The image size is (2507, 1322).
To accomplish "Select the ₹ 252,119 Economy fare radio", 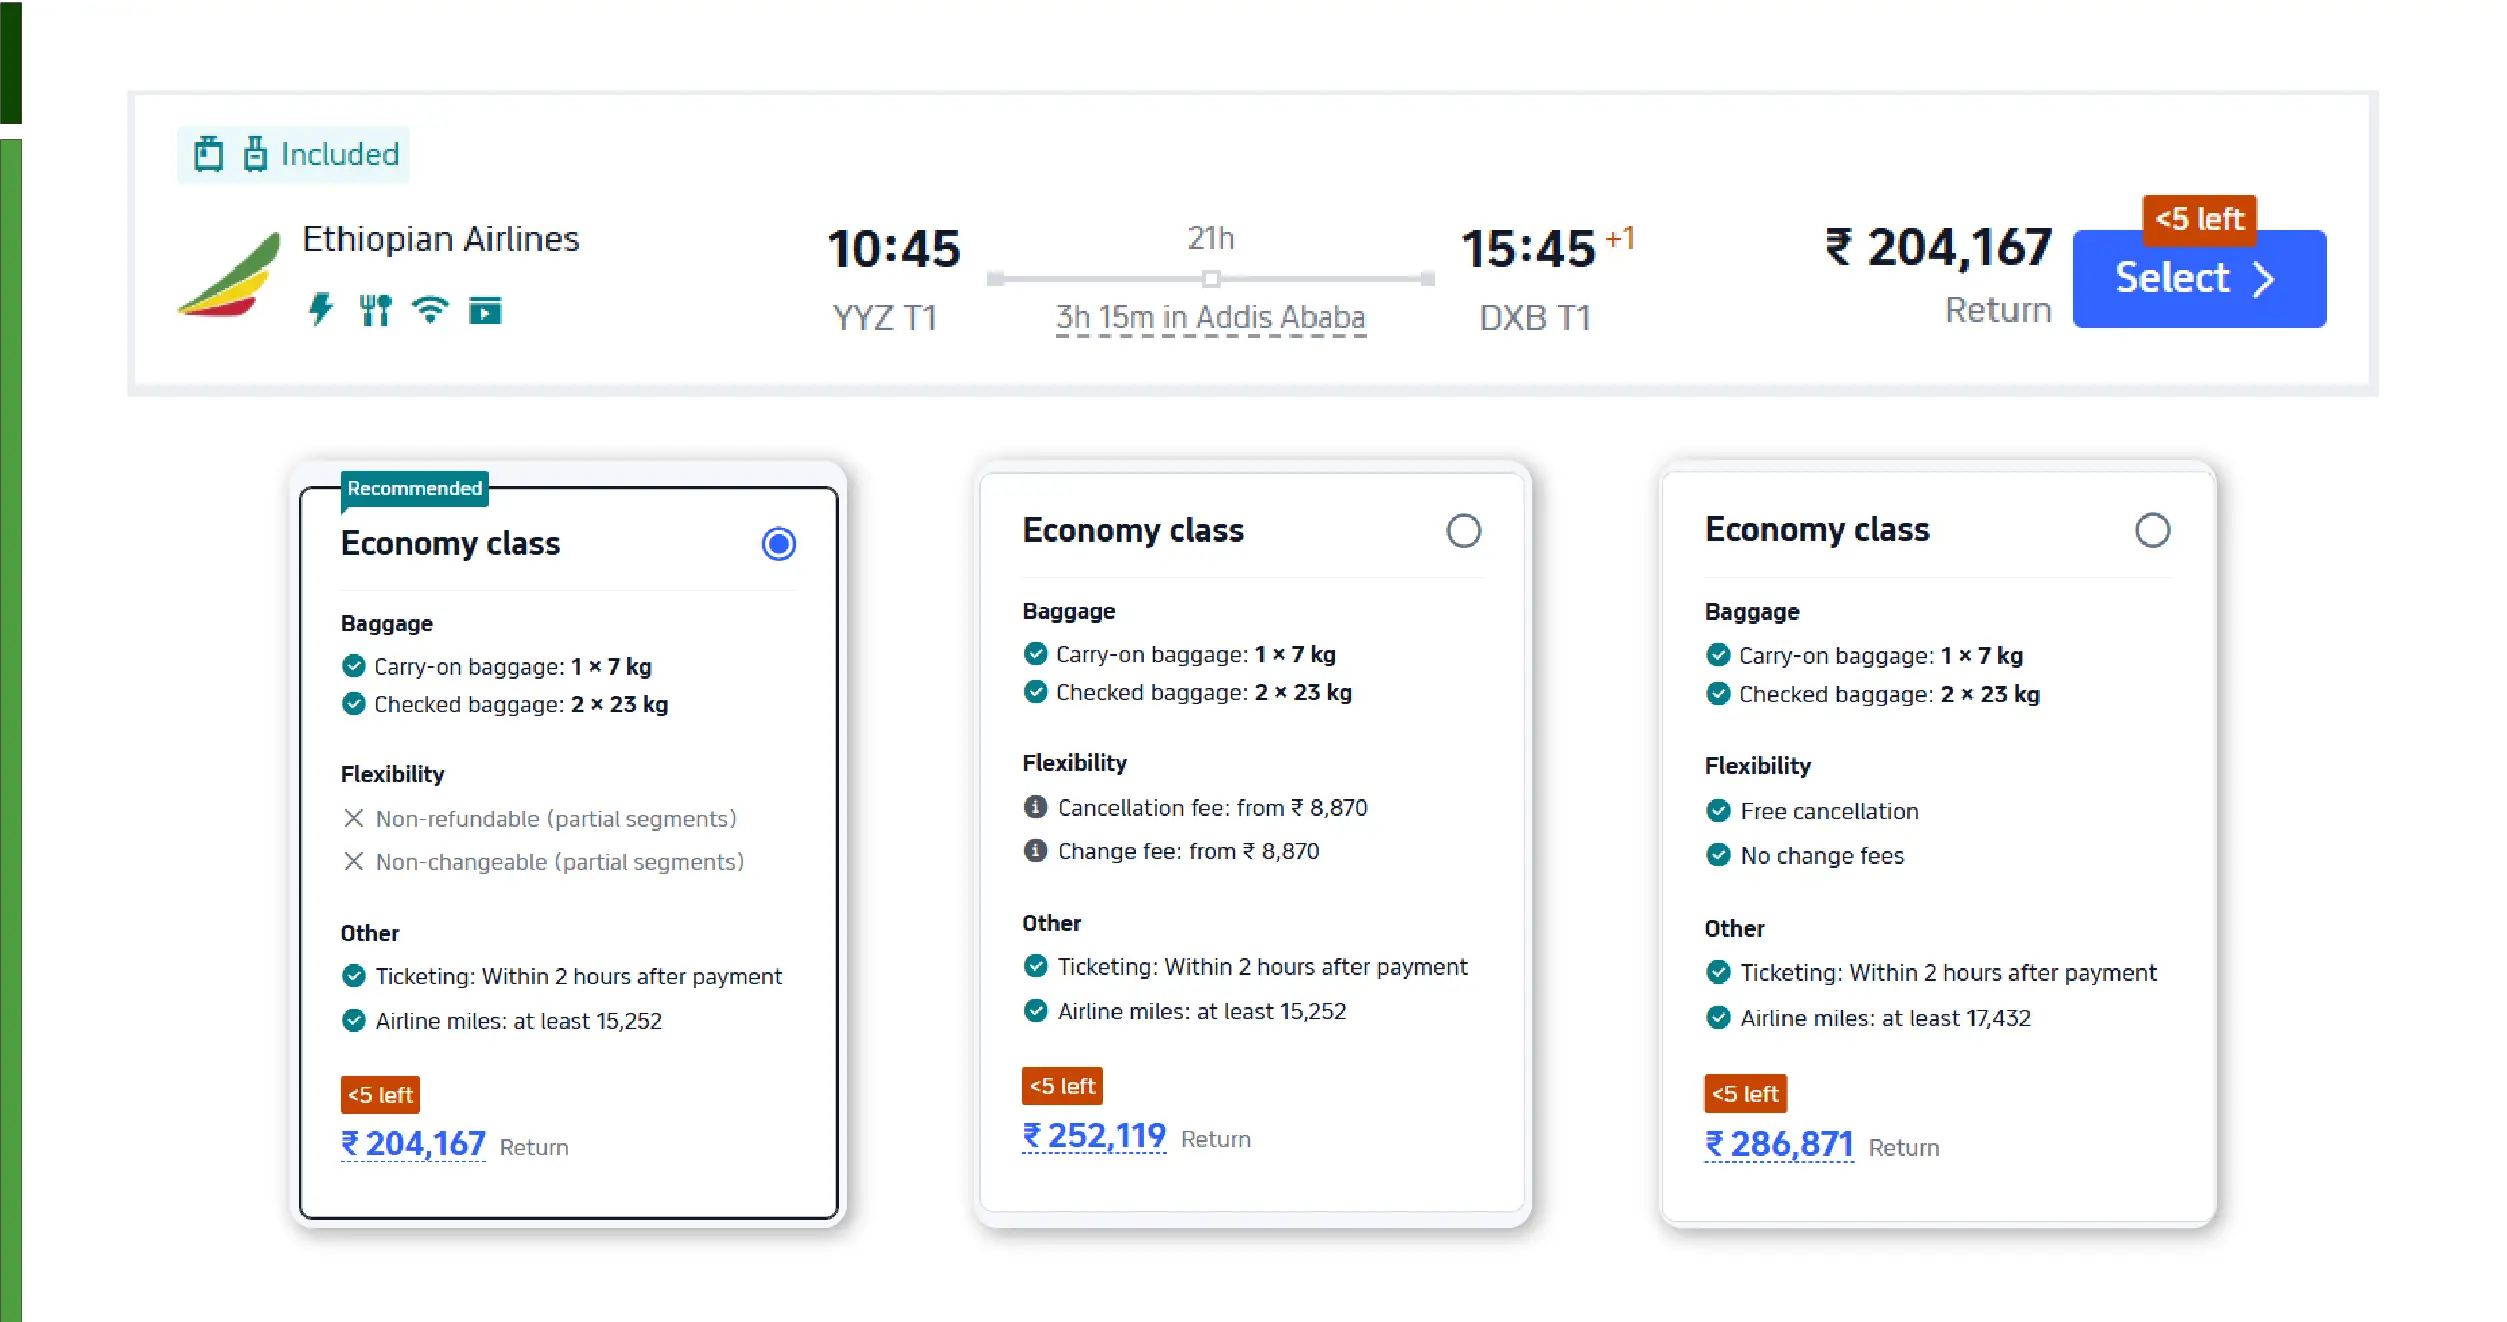I will (x=1463, y=531).
